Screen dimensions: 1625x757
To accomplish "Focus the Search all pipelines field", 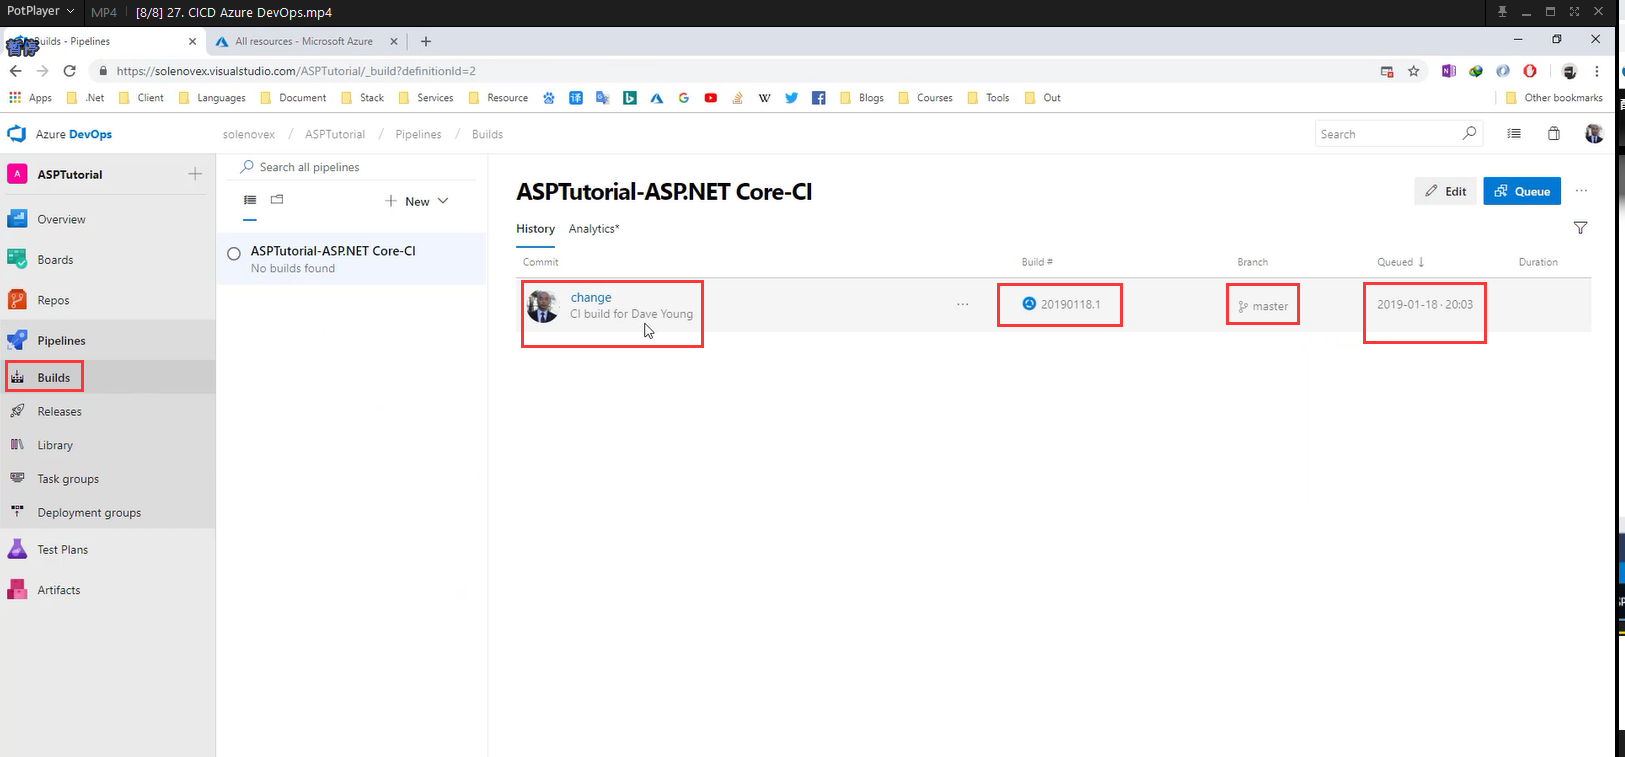I will coord(357,167).
